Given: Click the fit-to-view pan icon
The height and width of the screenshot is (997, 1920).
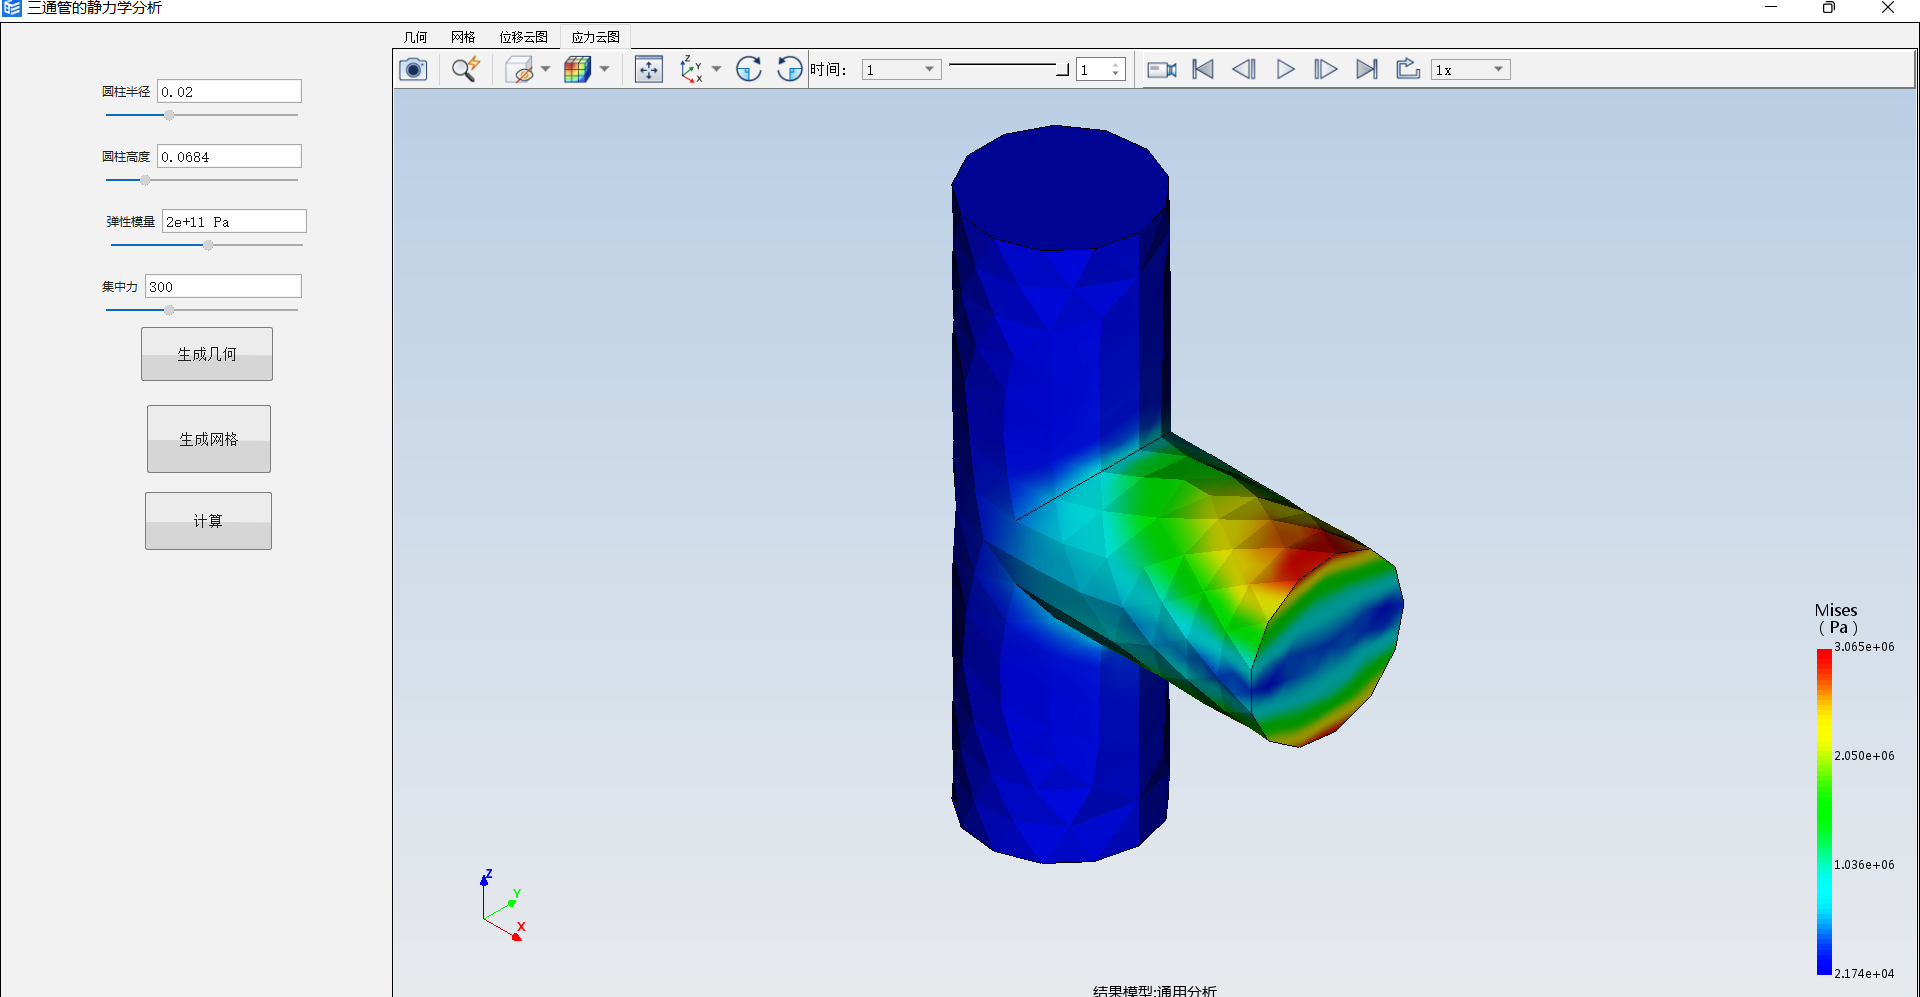Looking at the screenshot, I should [x=649, y=70].
